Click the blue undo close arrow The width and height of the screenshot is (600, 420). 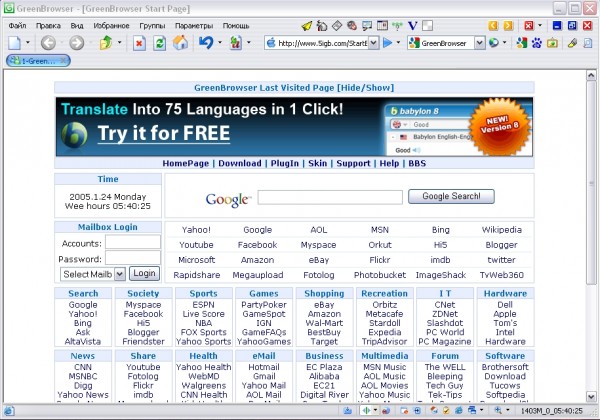pyautogui.click(x=206, y=42)
